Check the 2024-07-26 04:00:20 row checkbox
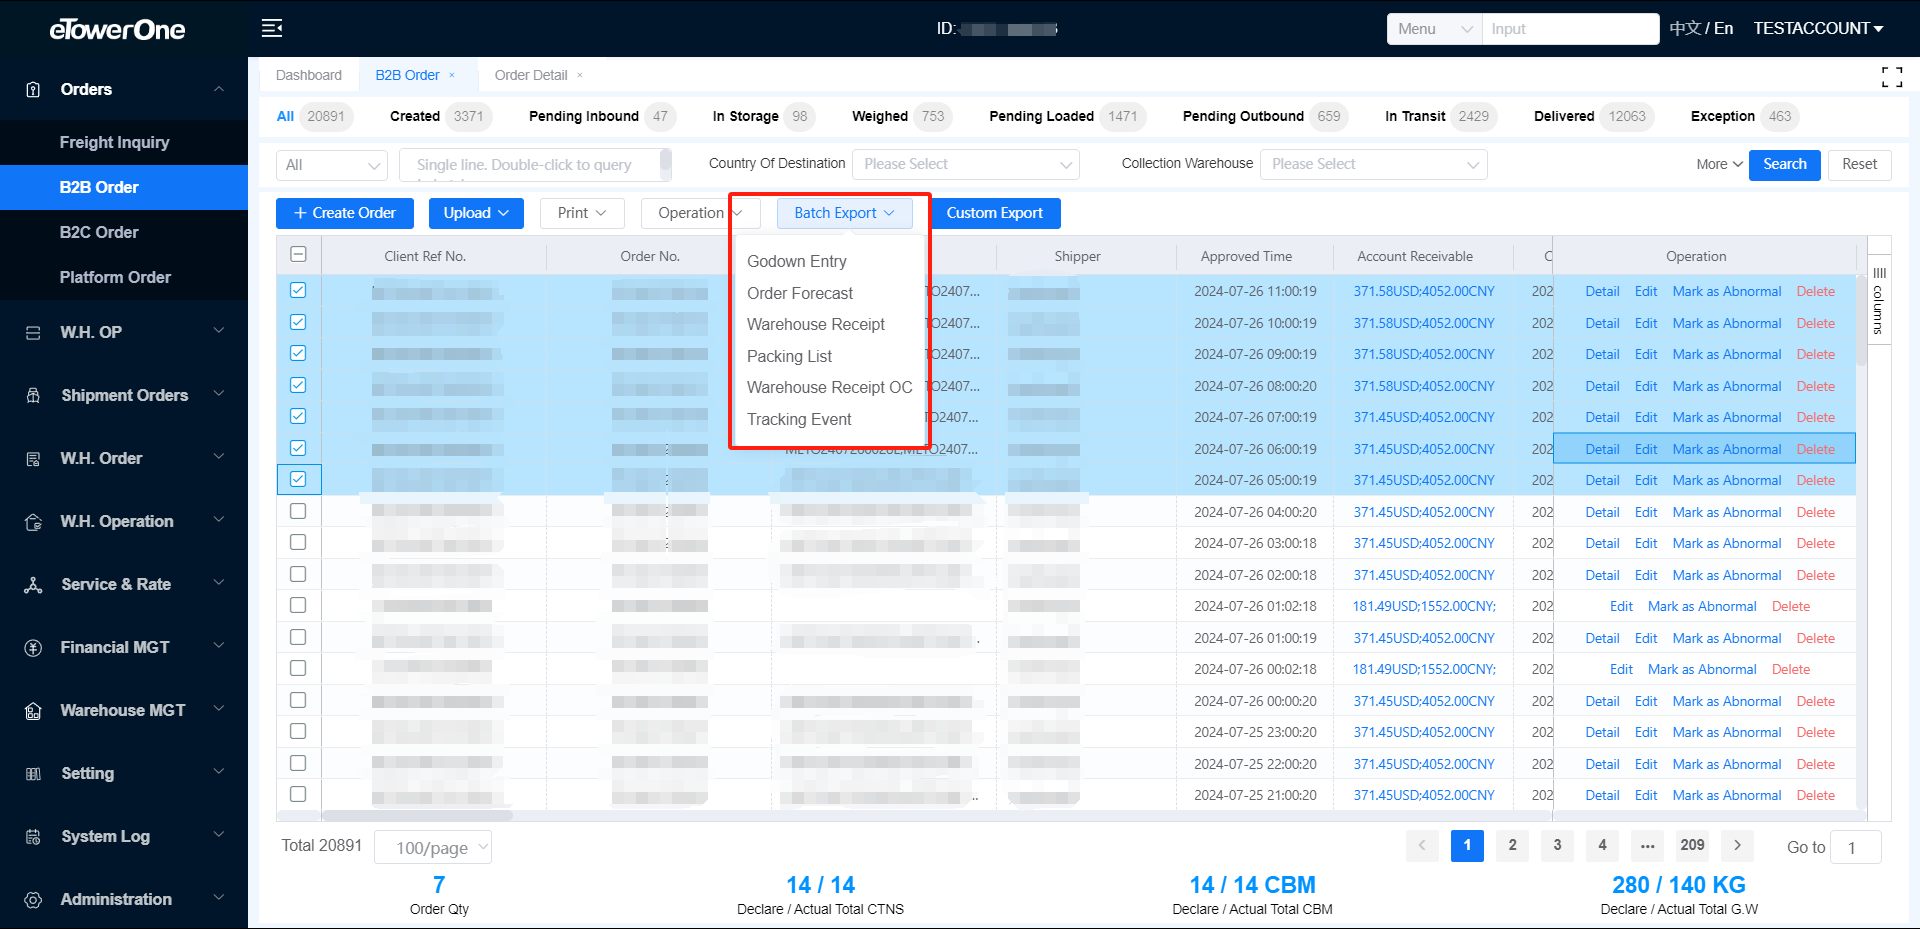 [298, 511]
